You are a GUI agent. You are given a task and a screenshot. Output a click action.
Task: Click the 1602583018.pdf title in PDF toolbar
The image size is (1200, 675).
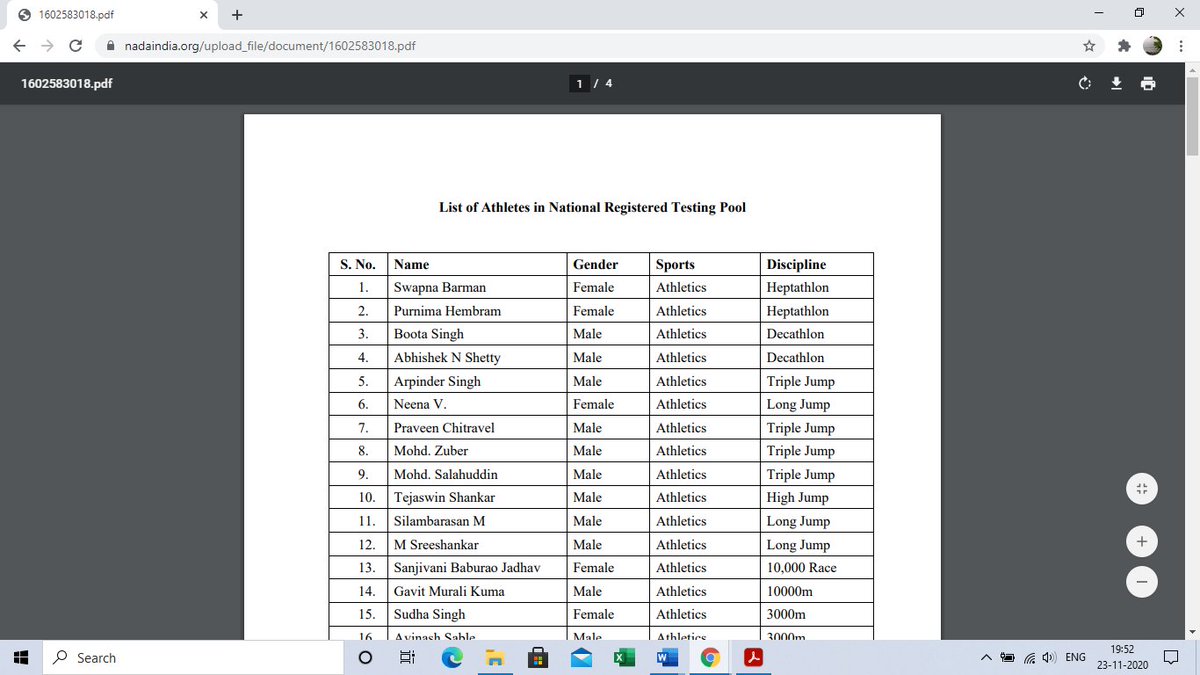click(66, 83)
